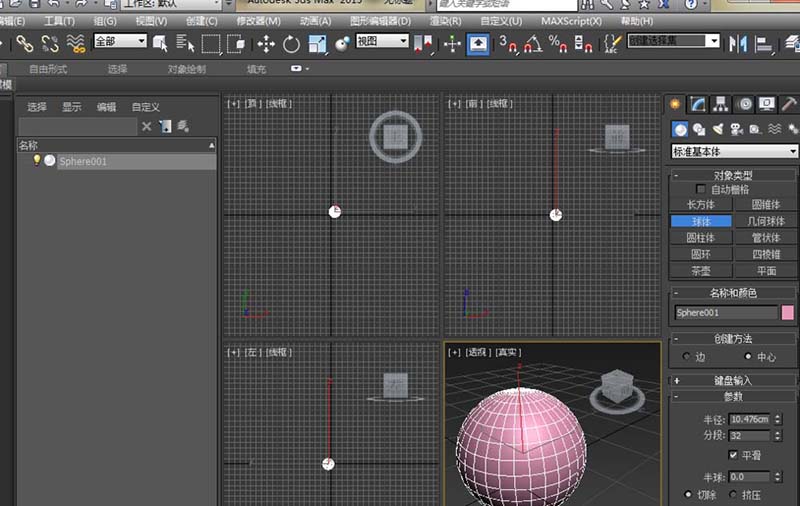This screenshot has width=800, height=506.
Task: Toggle lightbulb visibility for Sphere001
Action: tap(37, 160)
